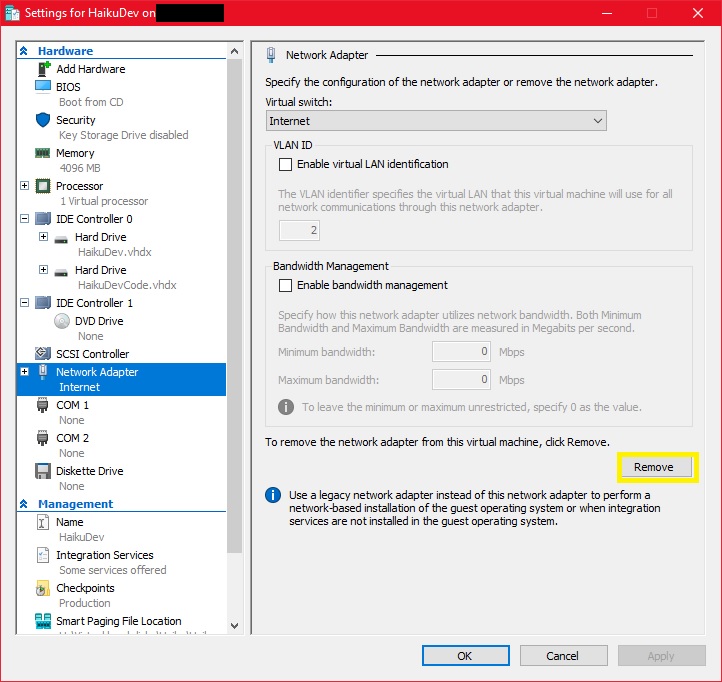
Task: Select the BIOS monitor icon
Action: click(43, 87)
